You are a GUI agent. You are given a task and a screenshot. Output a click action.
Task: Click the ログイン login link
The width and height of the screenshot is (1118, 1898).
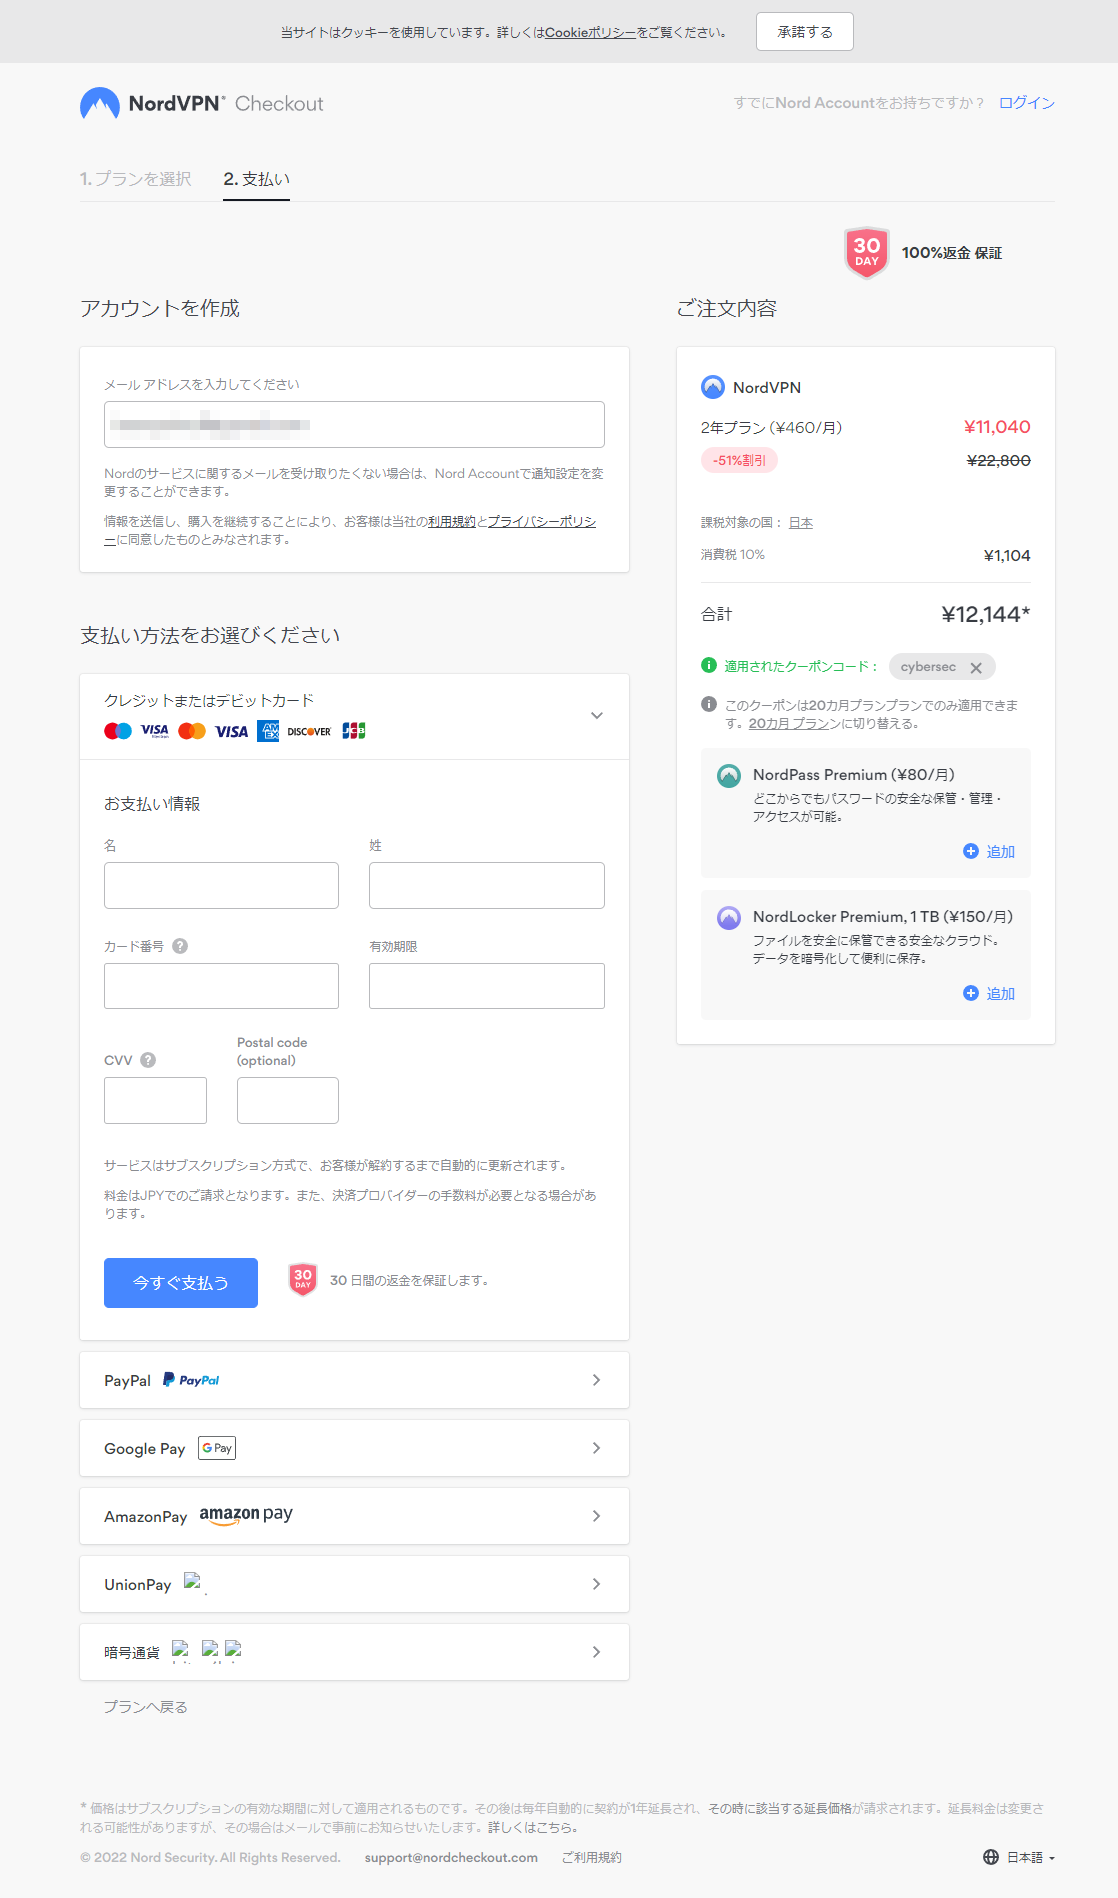pos(1026,103)
